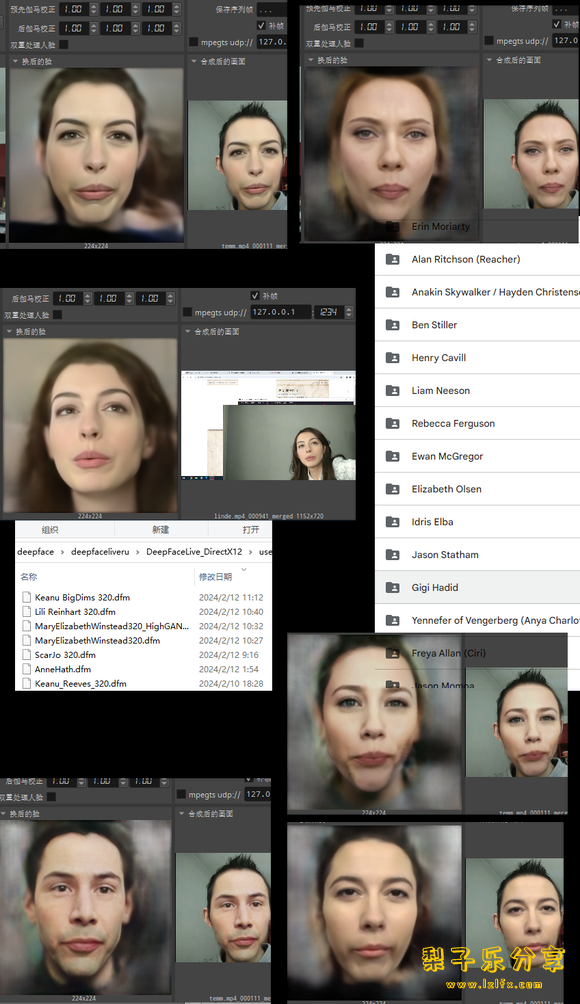Screen dimensions: 580x1004
Task: Select the Idris Elba folder name
Action: (x=432, y=522)
